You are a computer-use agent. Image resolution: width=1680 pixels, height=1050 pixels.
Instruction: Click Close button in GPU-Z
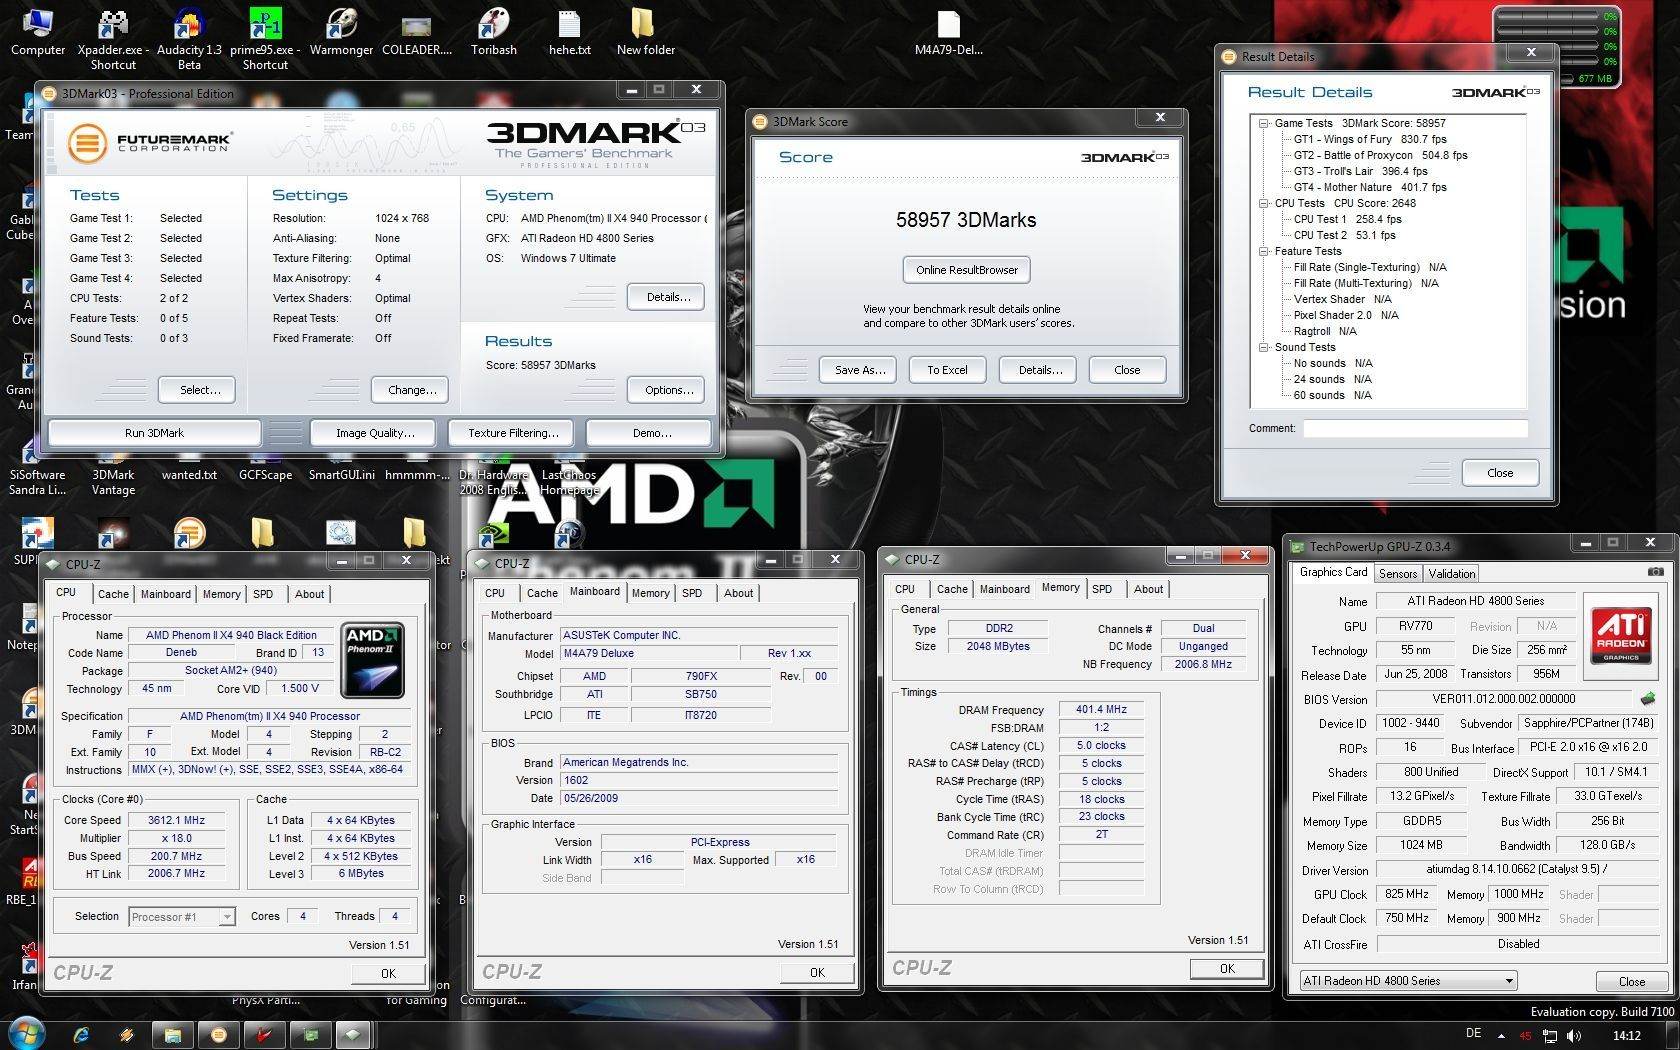1632,981
